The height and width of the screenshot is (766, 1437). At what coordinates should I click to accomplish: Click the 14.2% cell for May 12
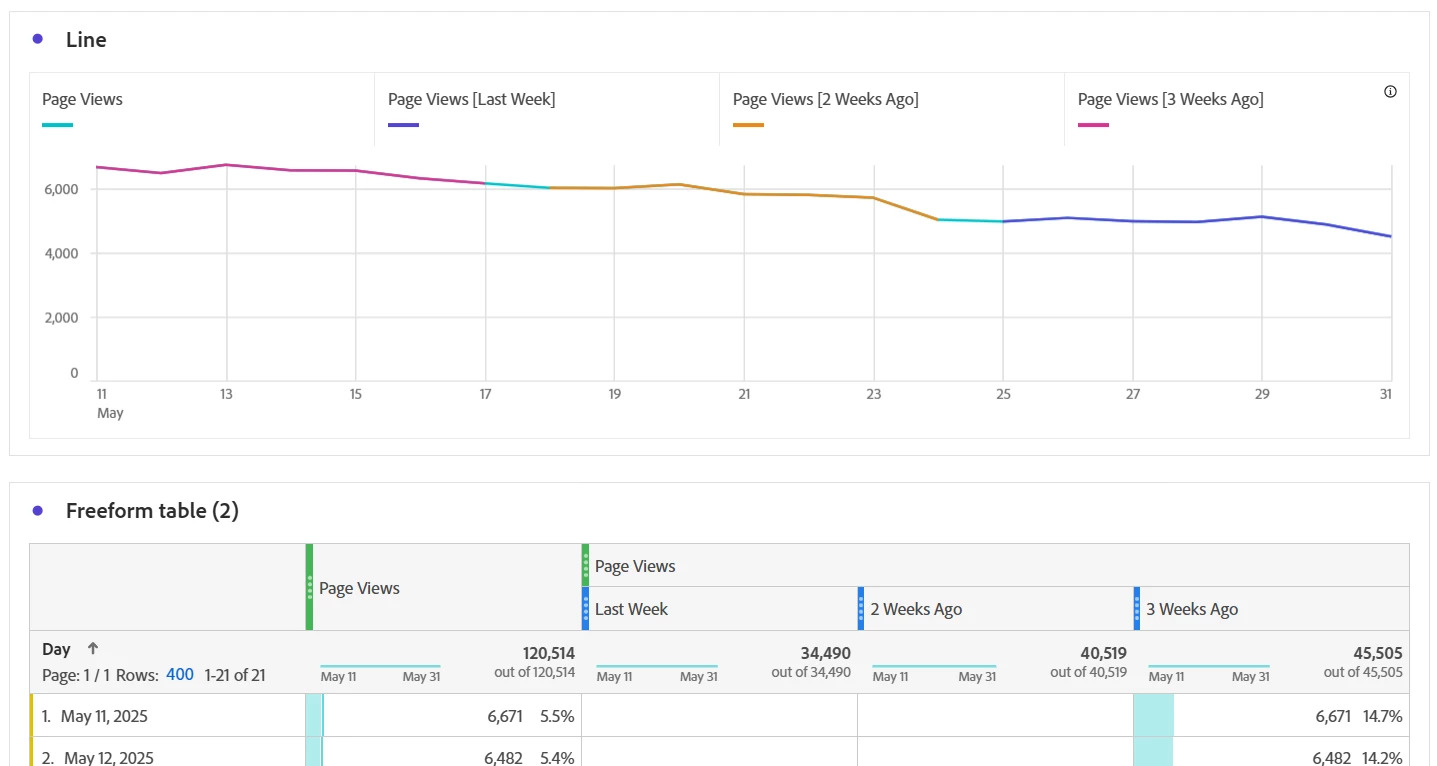[x=1383, y=758]
